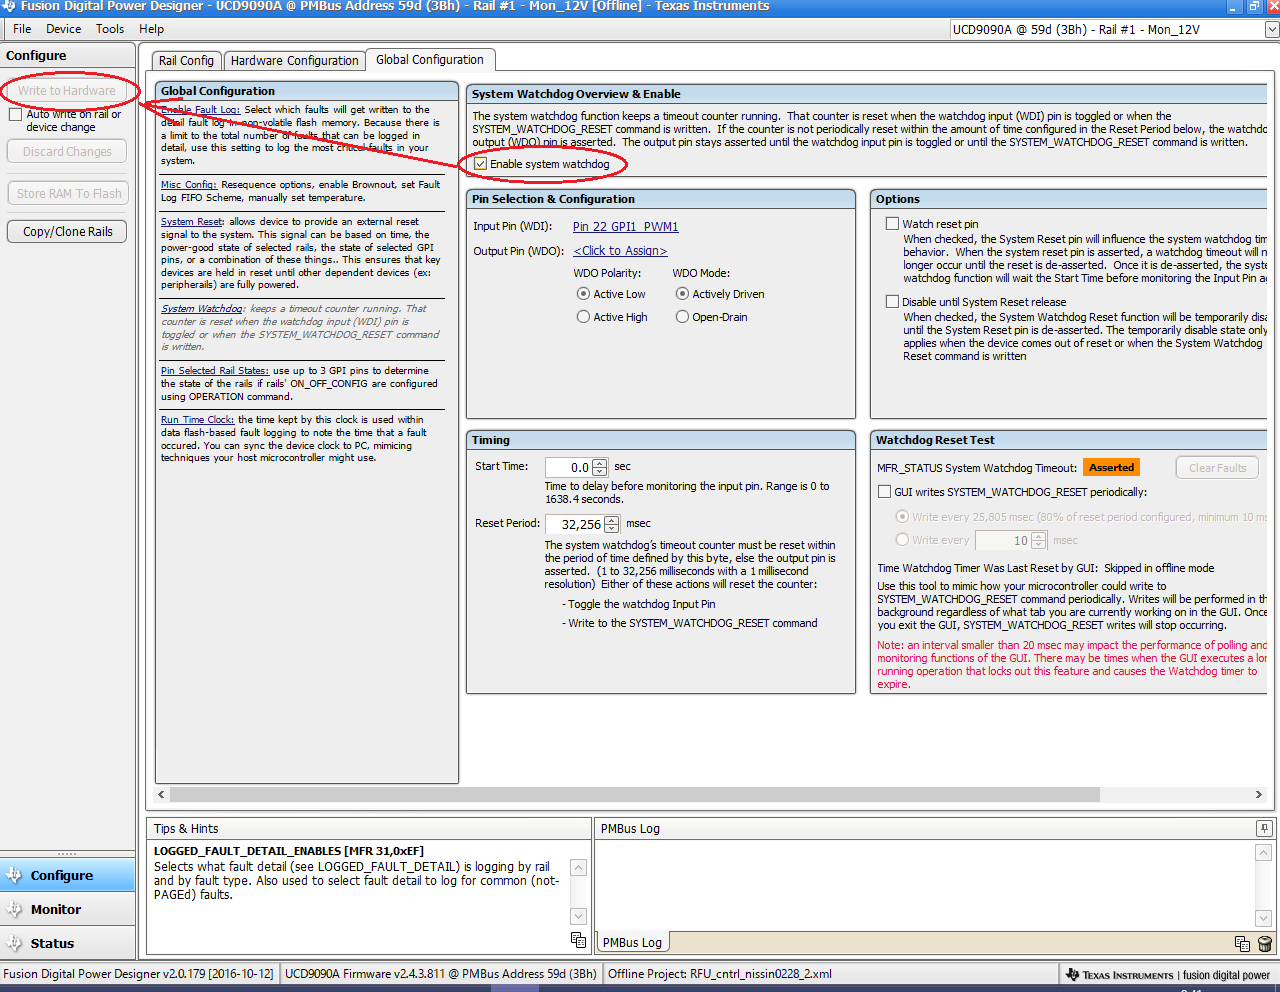Click the Offline Project file name in status bar

pyautogui.click(x=761, y=974)
